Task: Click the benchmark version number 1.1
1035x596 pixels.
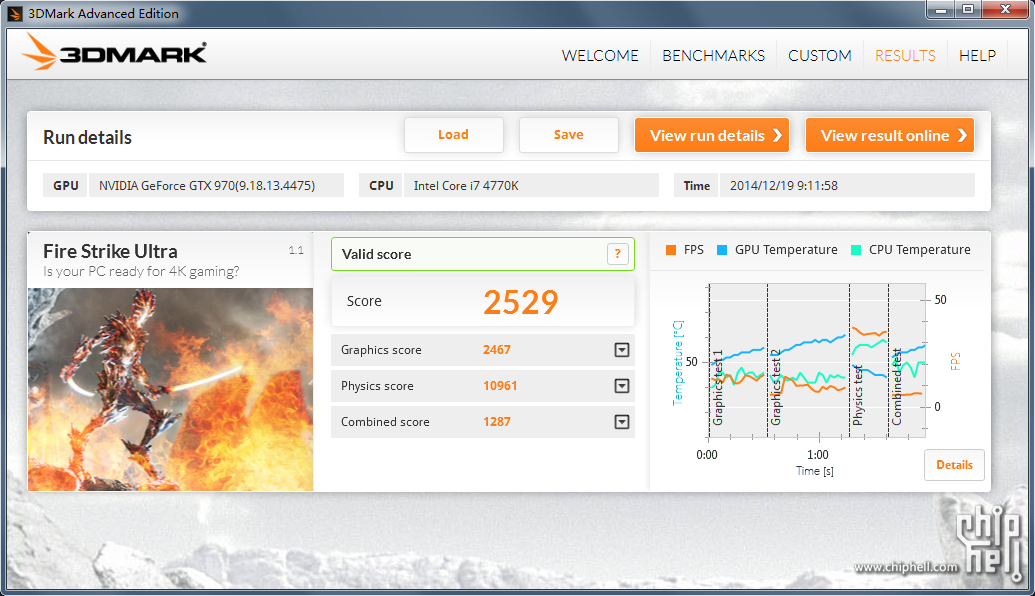Action: pyautogui.click(x=296, y=250)
